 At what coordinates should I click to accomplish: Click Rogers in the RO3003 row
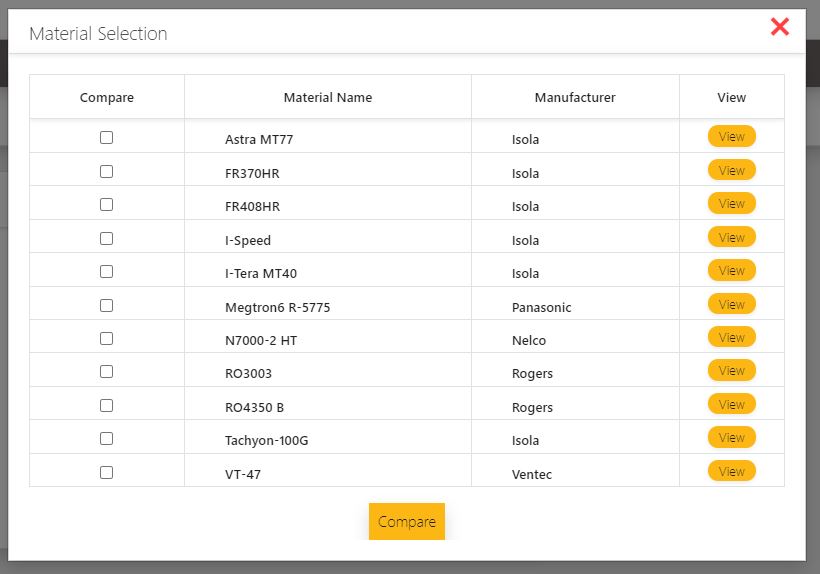pos(532,374)
